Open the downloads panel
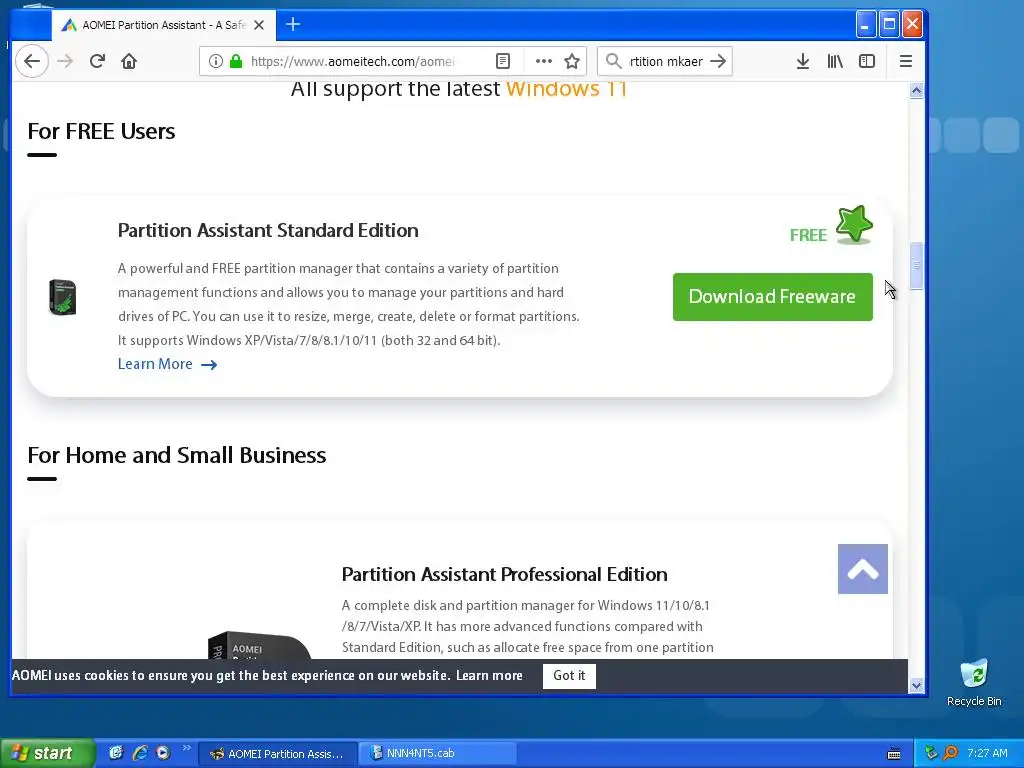The height and width of the screenshot is (768, 1024). (x=803, y=61)
